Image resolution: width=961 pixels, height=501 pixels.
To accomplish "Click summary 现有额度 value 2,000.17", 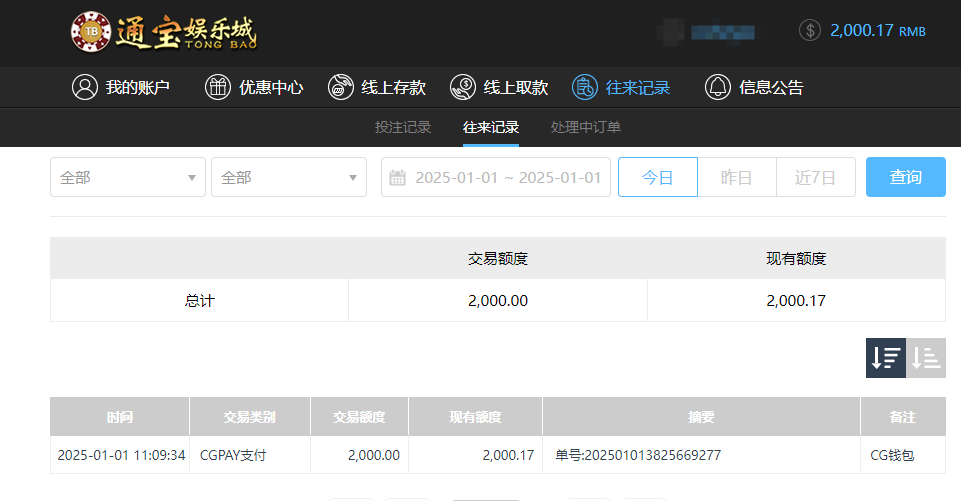I will coord(796,300).
